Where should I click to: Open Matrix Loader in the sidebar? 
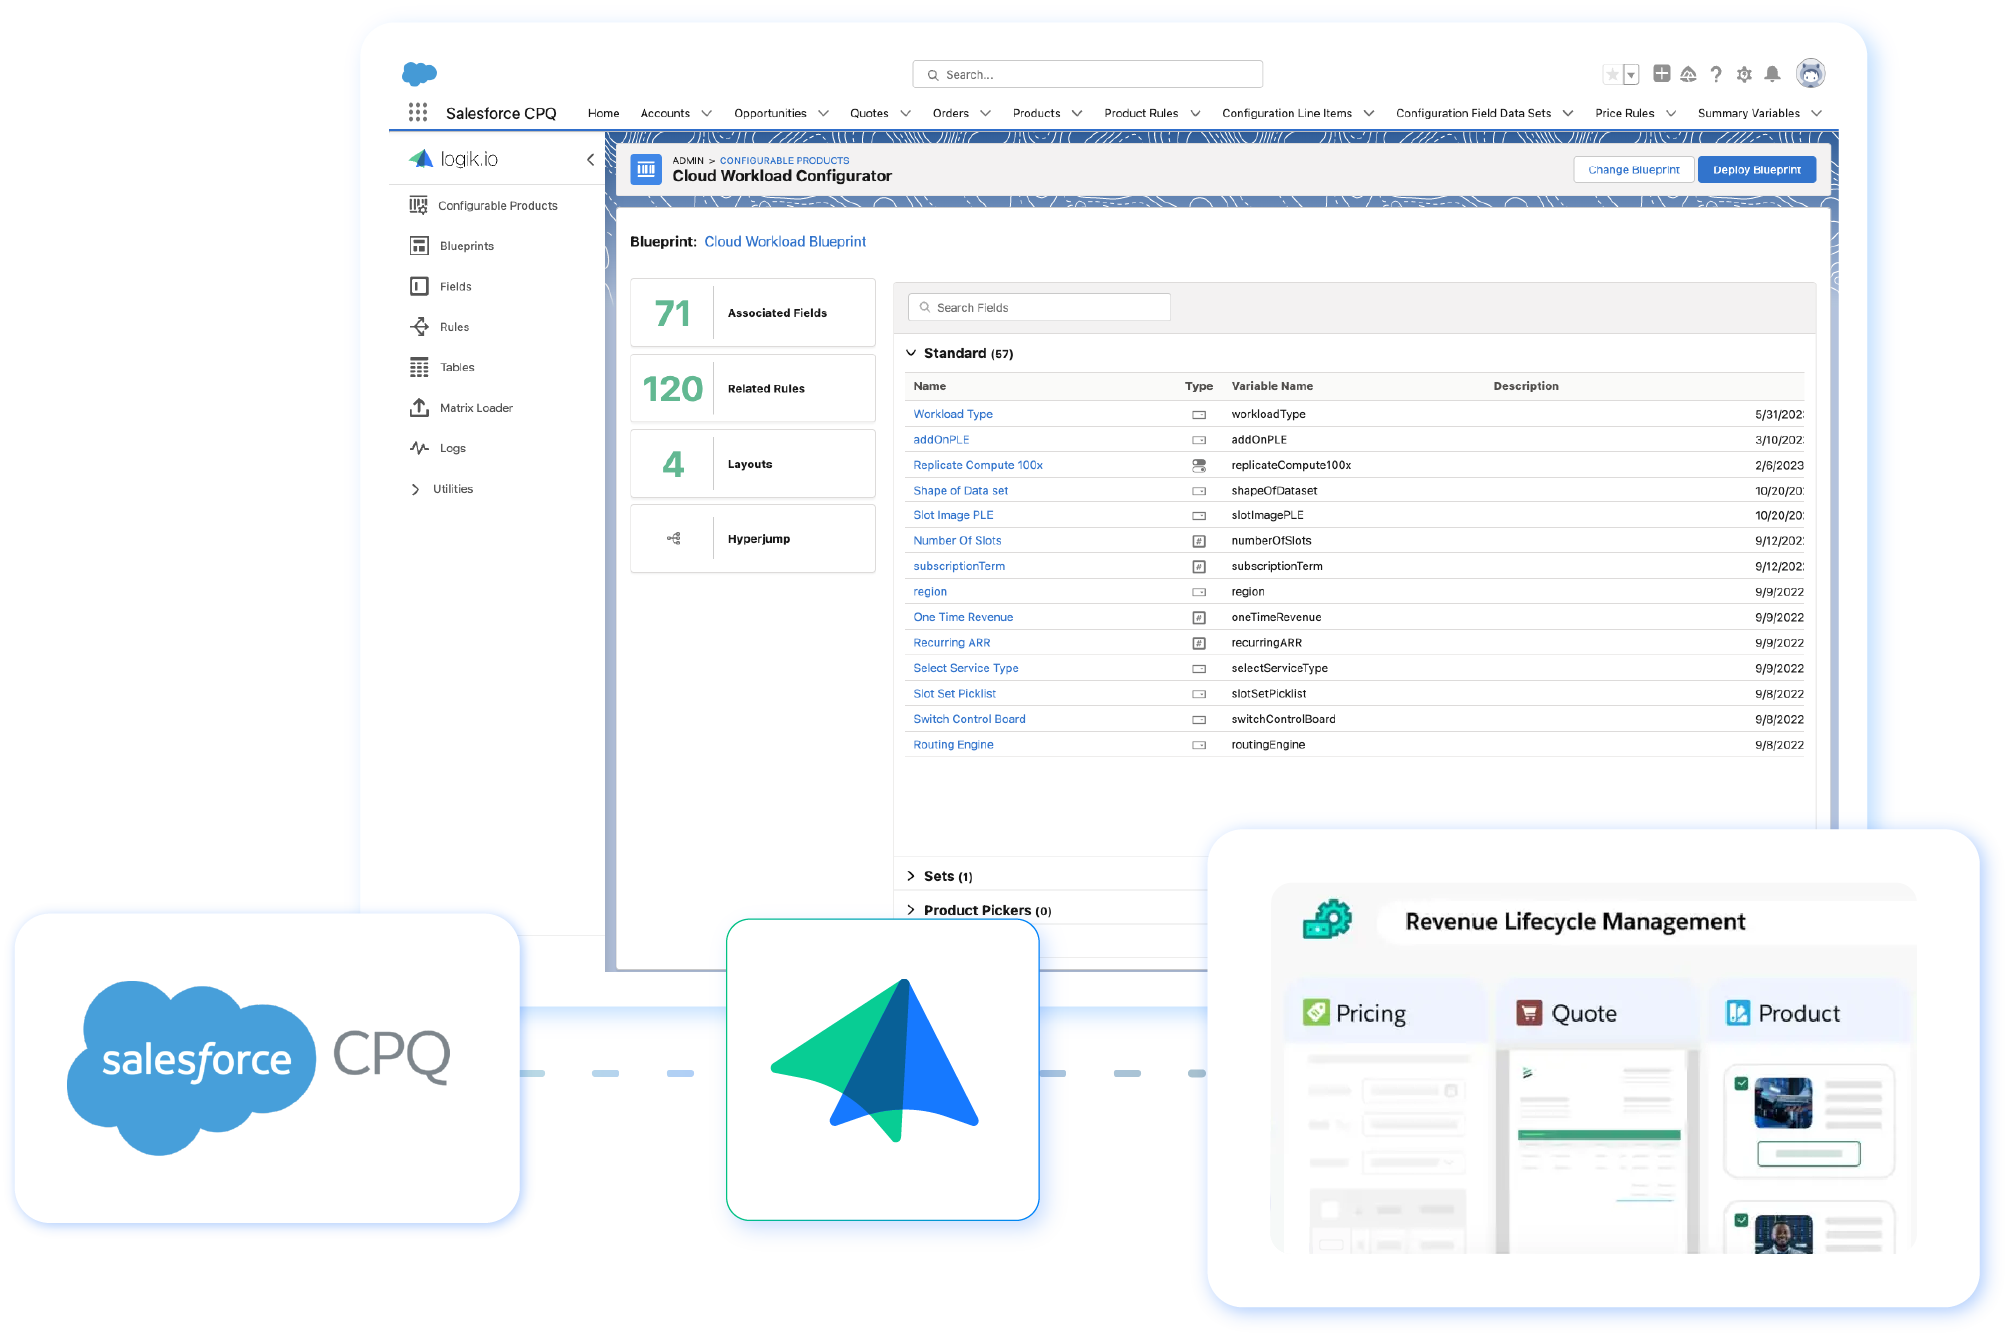click(461, 408)
